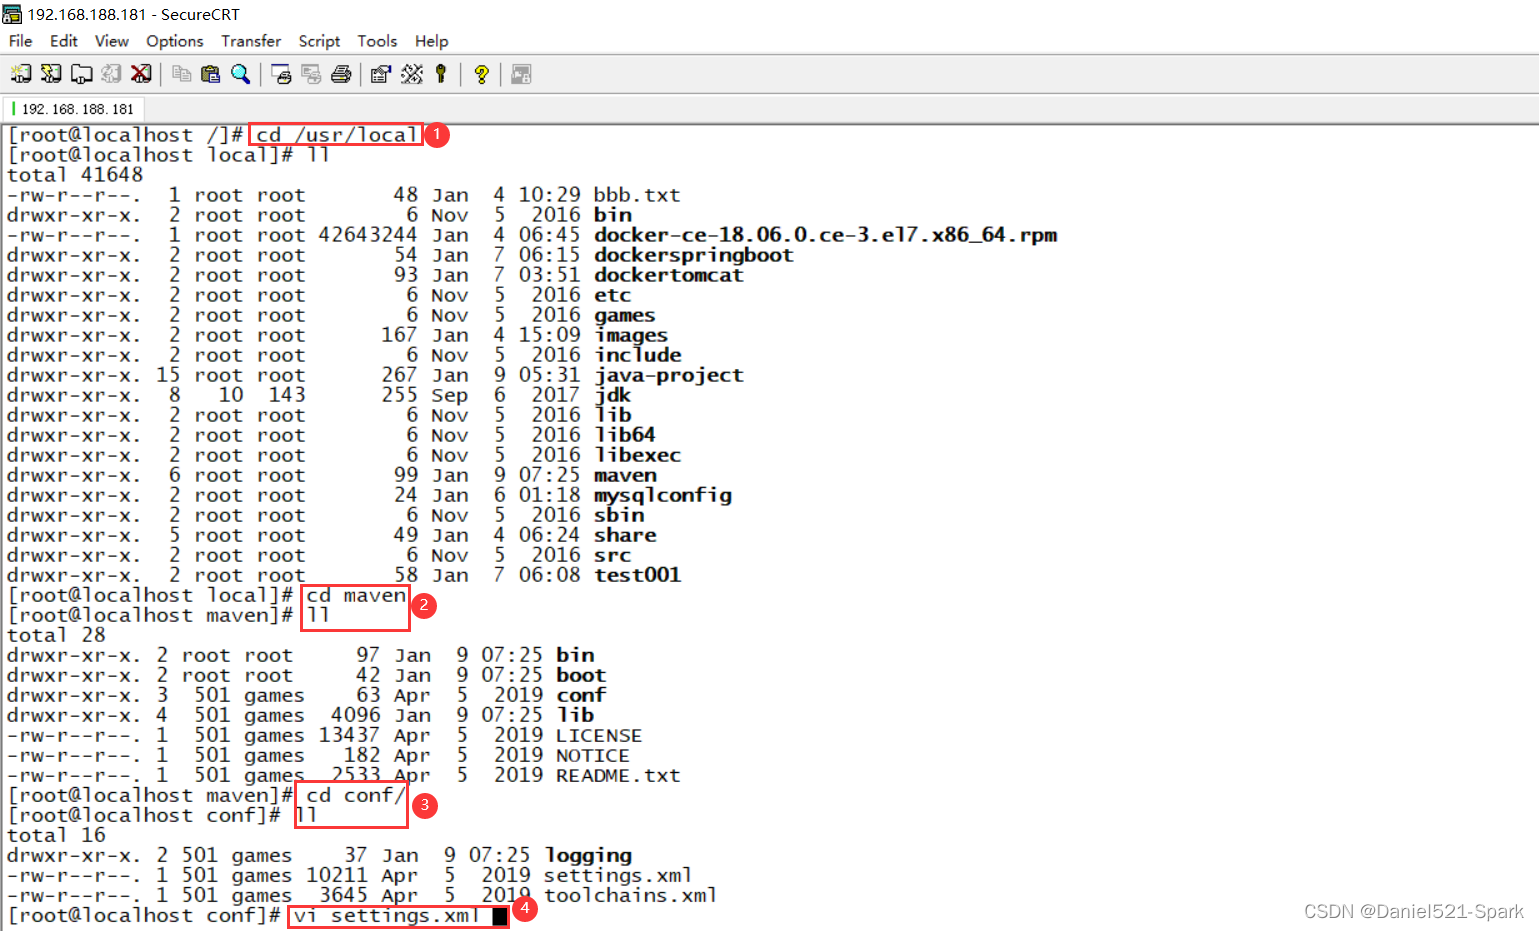Image resolution: width=1539 pixels, height=931 pixels.
Task: Click the grayed Reconnect toolbar icon
Action: click(x=112, y=74)
